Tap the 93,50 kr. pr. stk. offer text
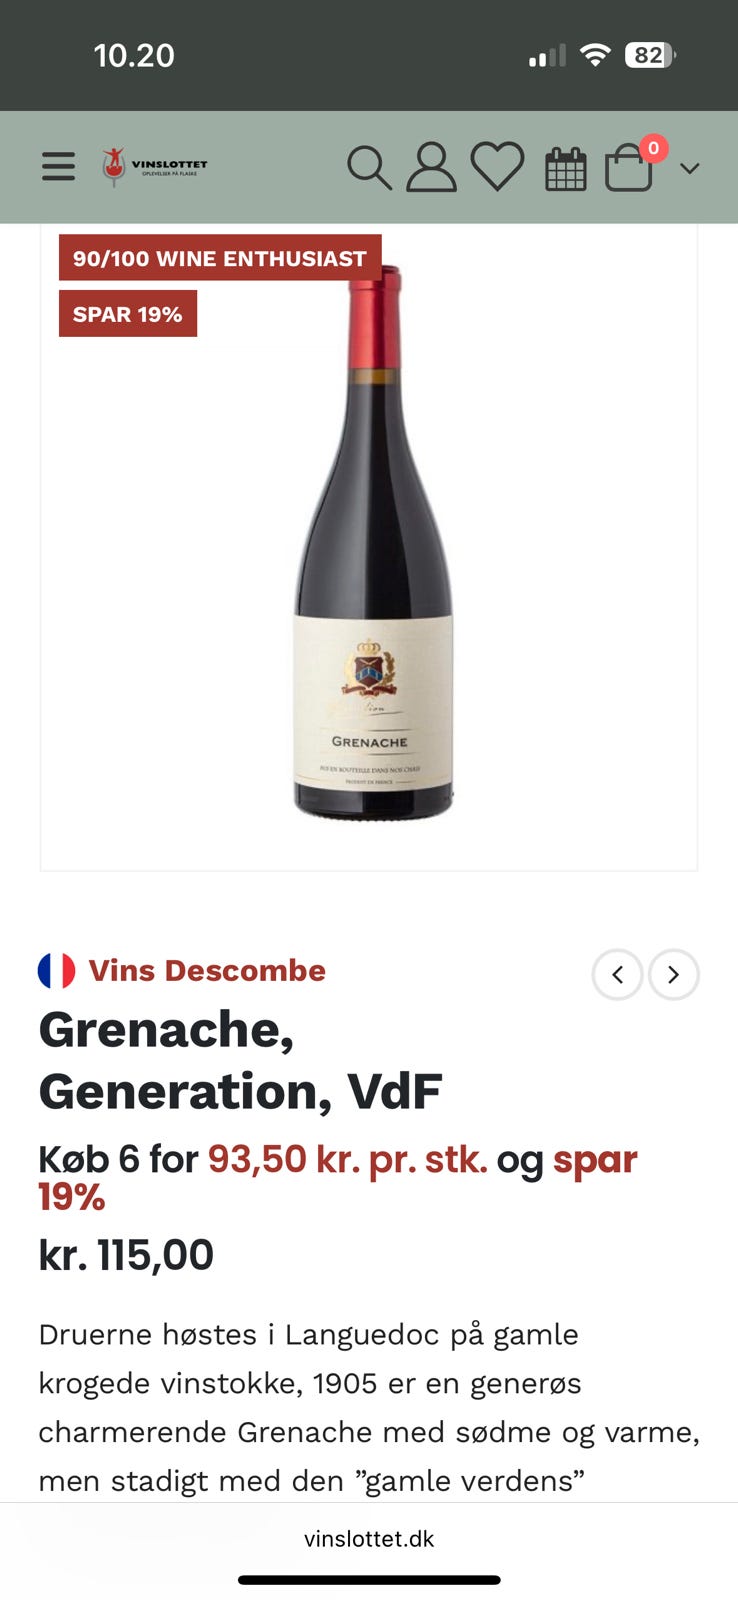 [347, 1159]
